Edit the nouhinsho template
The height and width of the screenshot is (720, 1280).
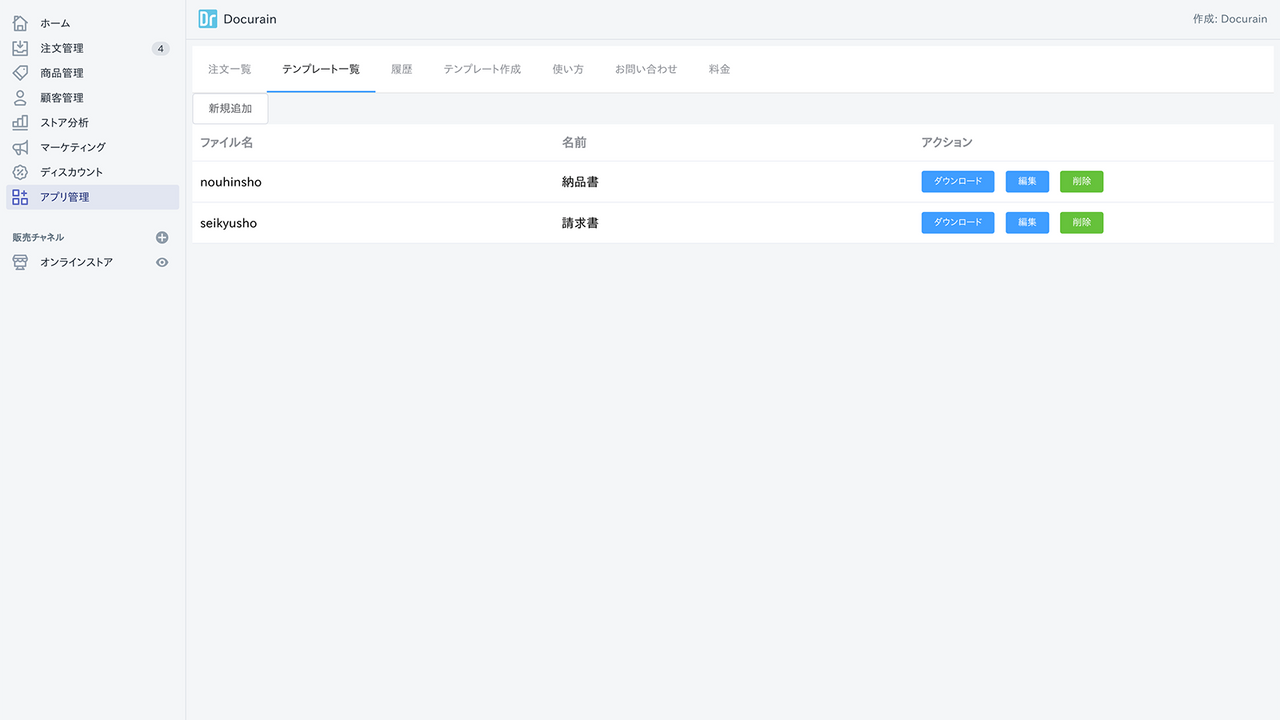[x=1027, y=181]
